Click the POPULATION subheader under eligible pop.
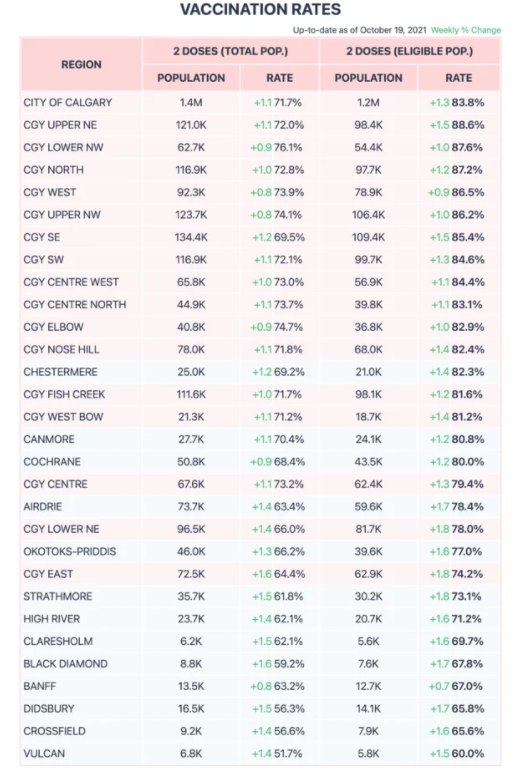The height and width of the screenshot is (777, 528). click(x=369, y=78)
